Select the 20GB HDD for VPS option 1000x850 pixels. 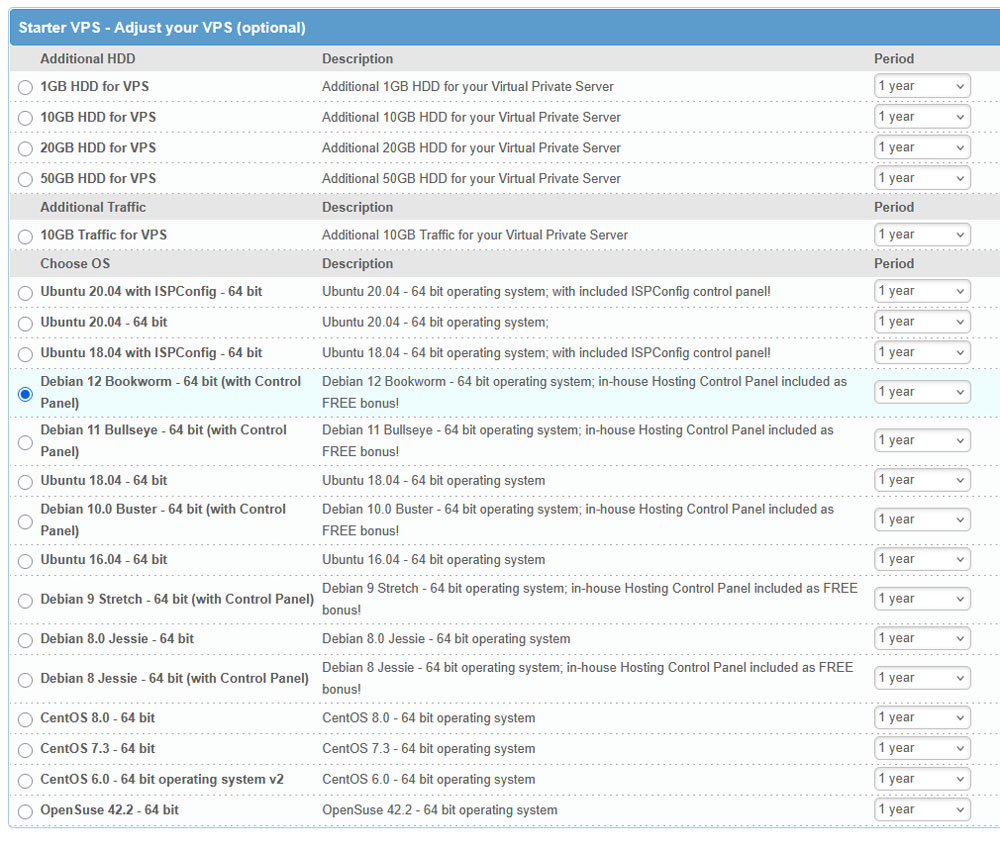click(x=25, y=147)
